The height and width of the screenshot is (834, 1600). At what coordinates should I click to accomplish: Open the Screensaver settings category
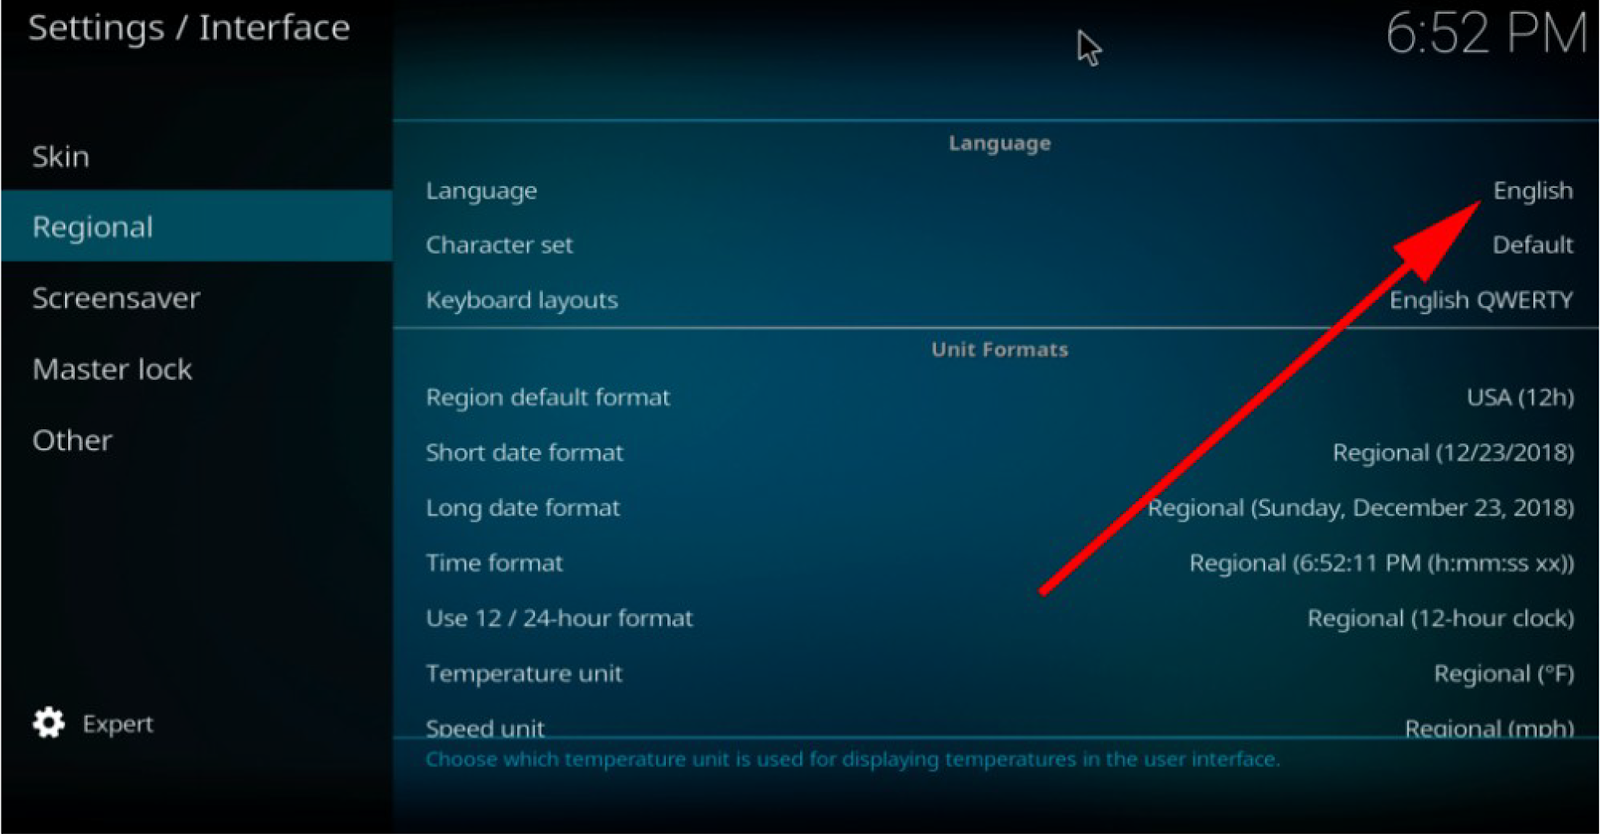(x=196, y=297)
